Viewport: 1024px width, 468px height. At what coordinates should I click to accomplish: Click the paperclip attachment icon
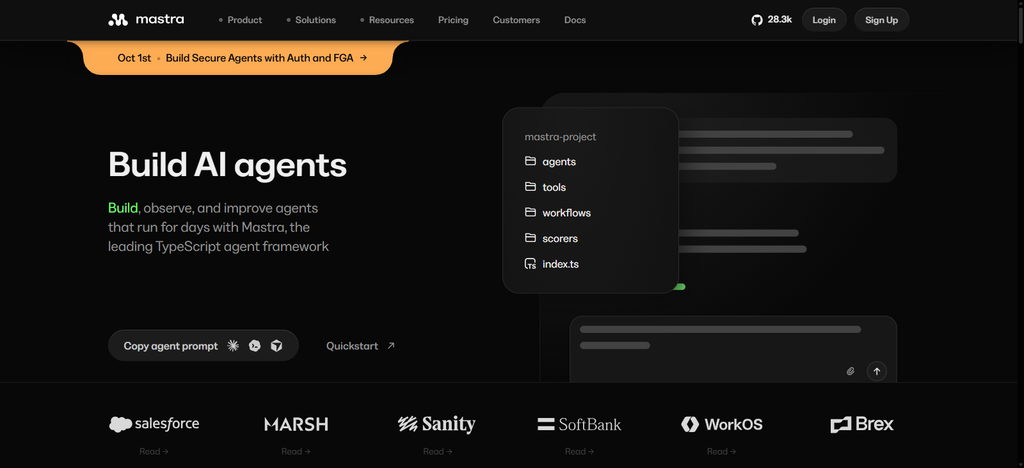click(850, 371)
